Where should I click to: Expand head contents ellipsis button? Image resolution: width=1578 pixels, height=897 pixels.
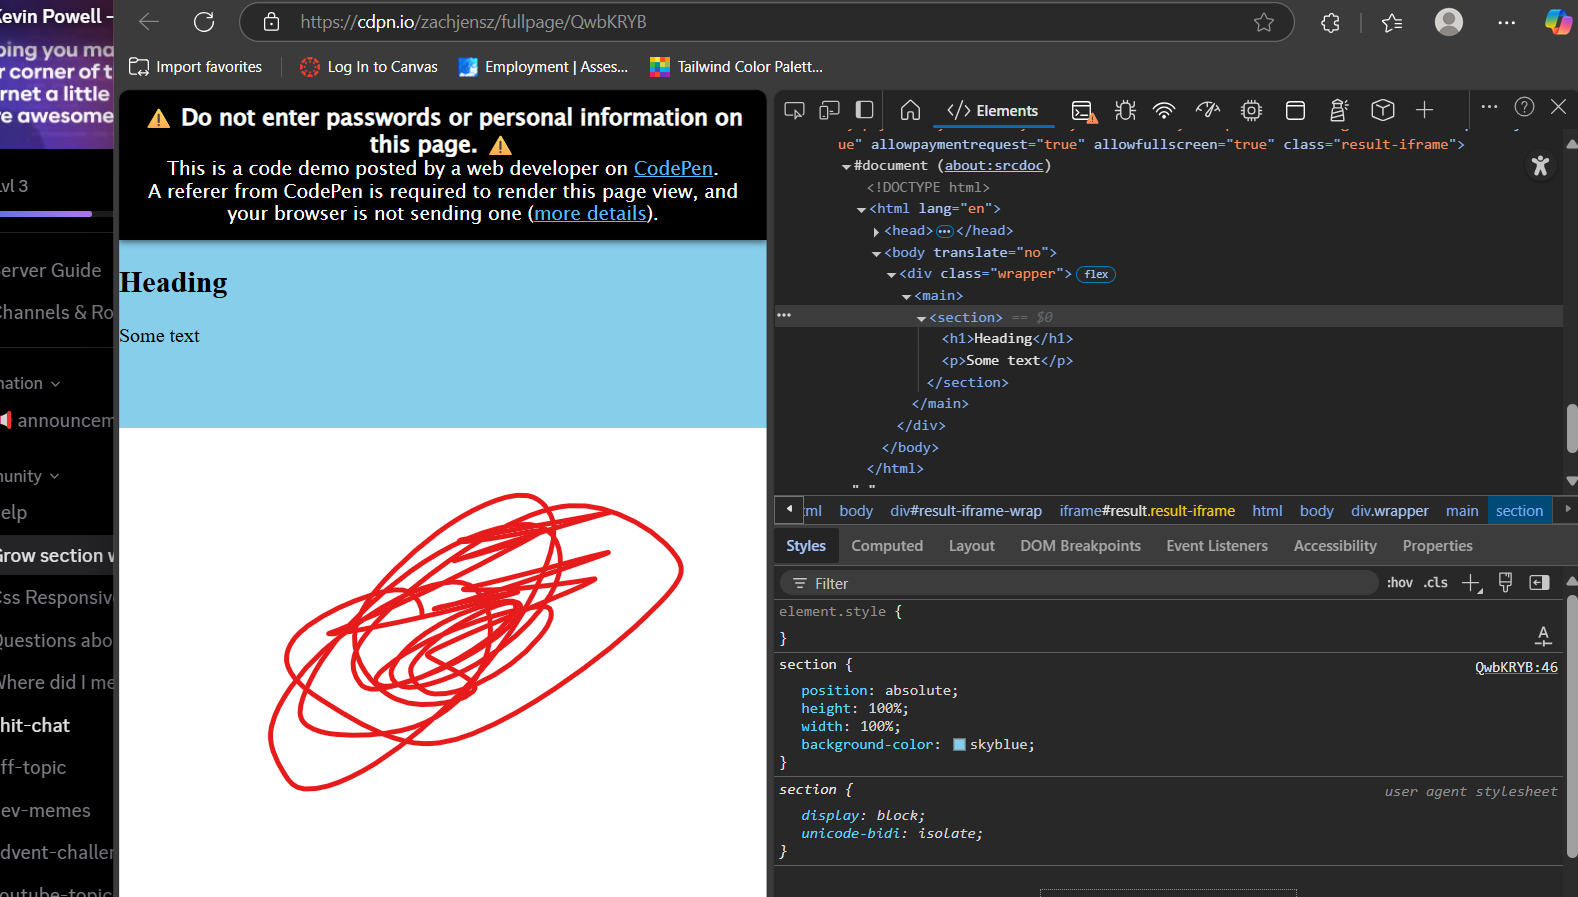click(x=944, y=231)
